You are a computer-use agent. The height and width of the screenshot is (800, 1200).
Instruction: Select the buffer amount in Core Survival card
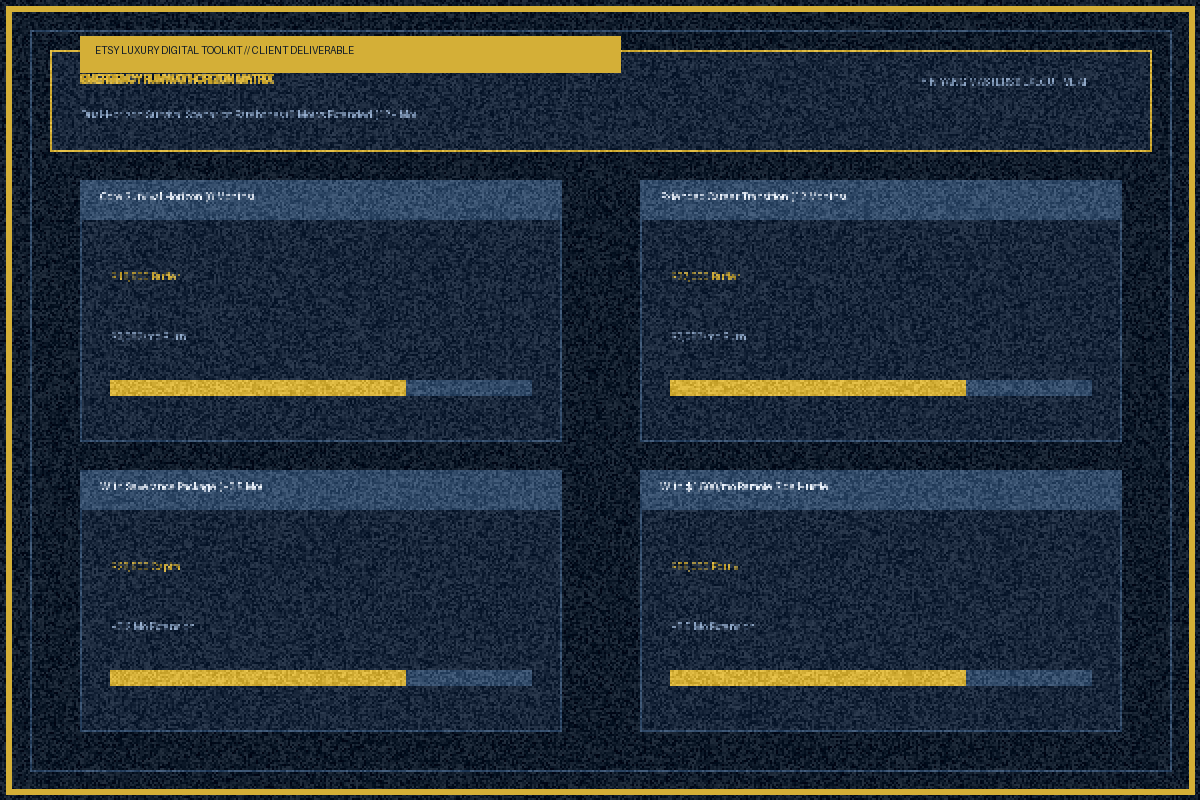click(x=145, y=276)
